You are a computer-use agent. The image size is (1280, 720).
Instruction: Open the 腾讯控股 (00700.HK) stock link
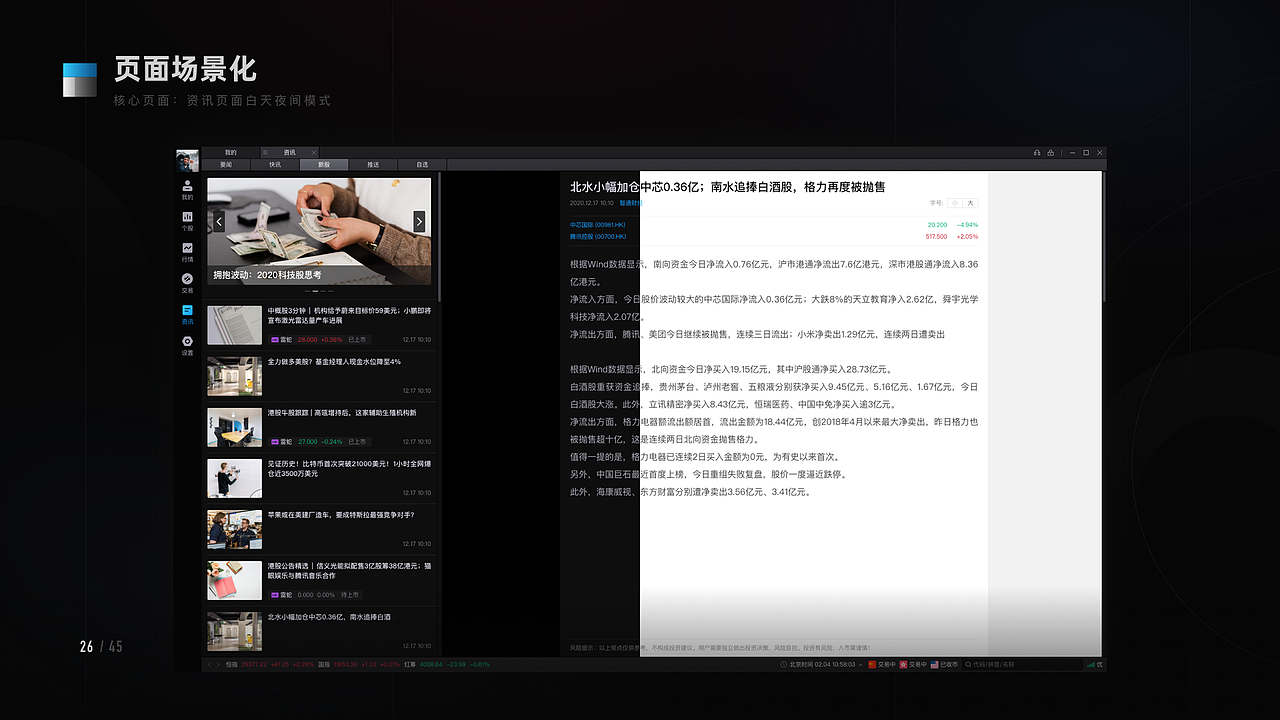coord(598,237)
